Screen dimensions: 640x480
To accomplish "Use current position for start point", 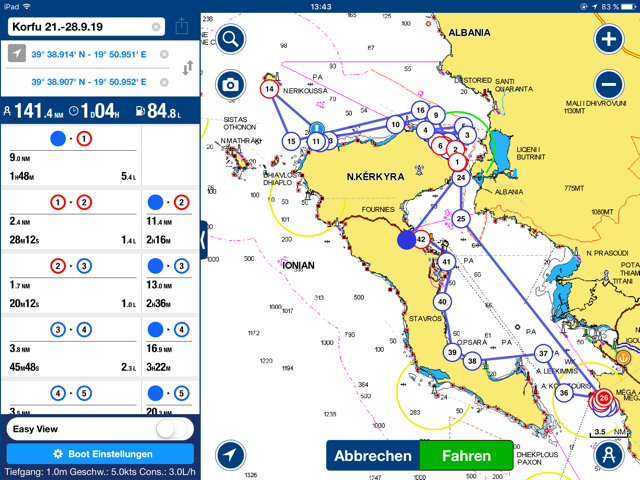I will [17, 54].
